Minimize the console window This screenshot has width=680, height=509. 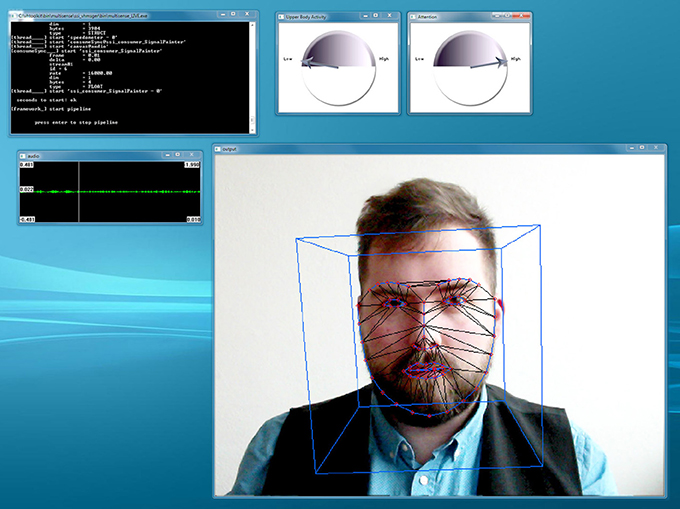click(223, 14)
